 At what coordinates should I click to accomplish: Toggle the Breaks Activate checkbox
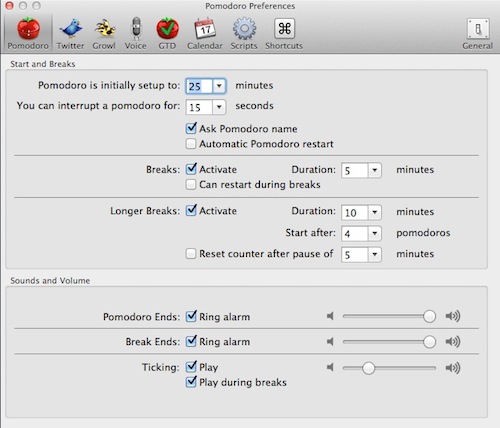coord(191,169)
